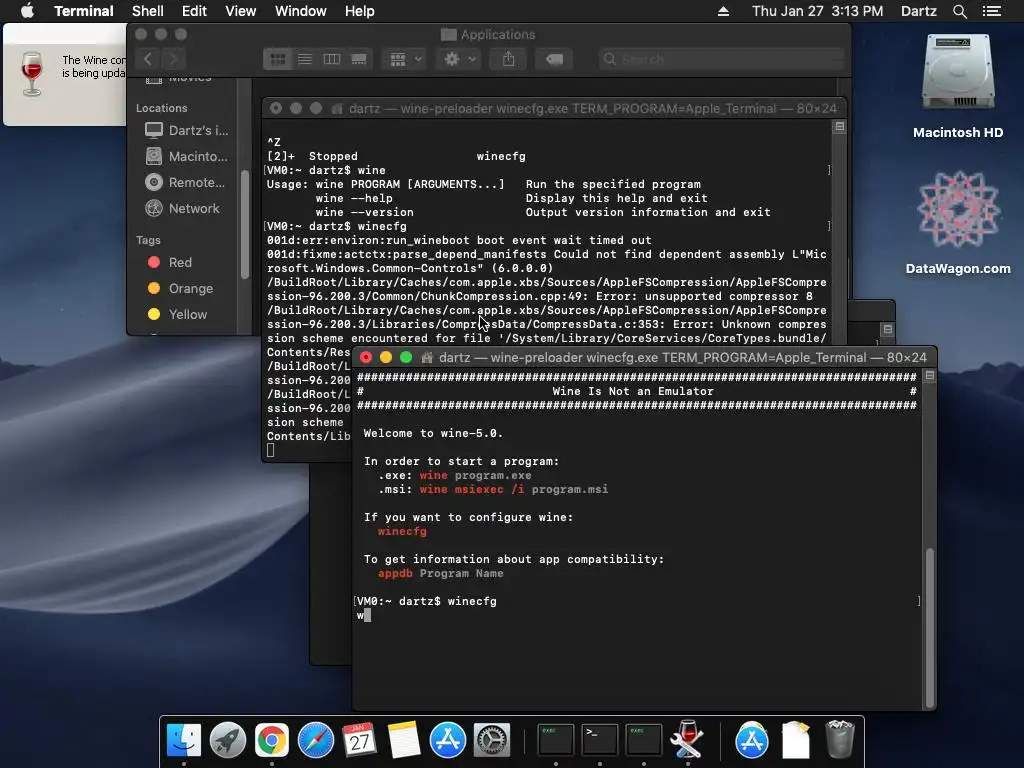Open Notes from the Dock
The width and height of the screenshot is (1024, 768).
(404, 740)
